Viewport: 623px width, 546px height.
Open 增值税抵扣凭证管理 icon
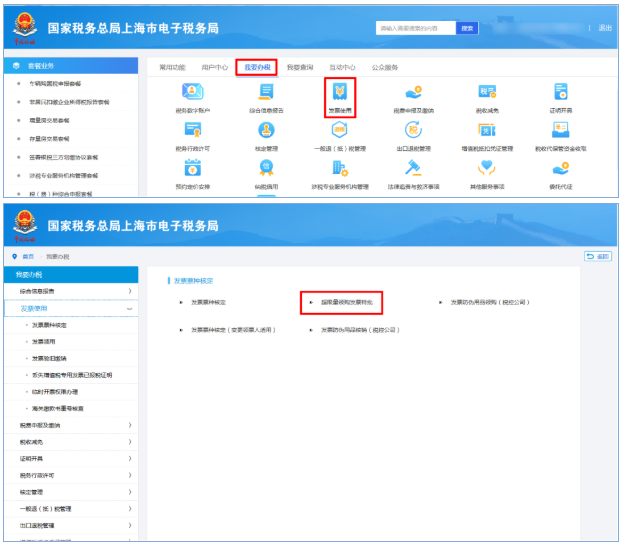487,130
